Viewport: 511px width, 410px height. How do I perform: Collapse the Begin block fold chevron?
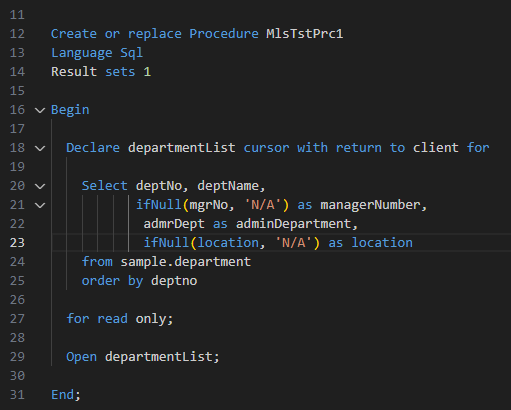point(40,110)
